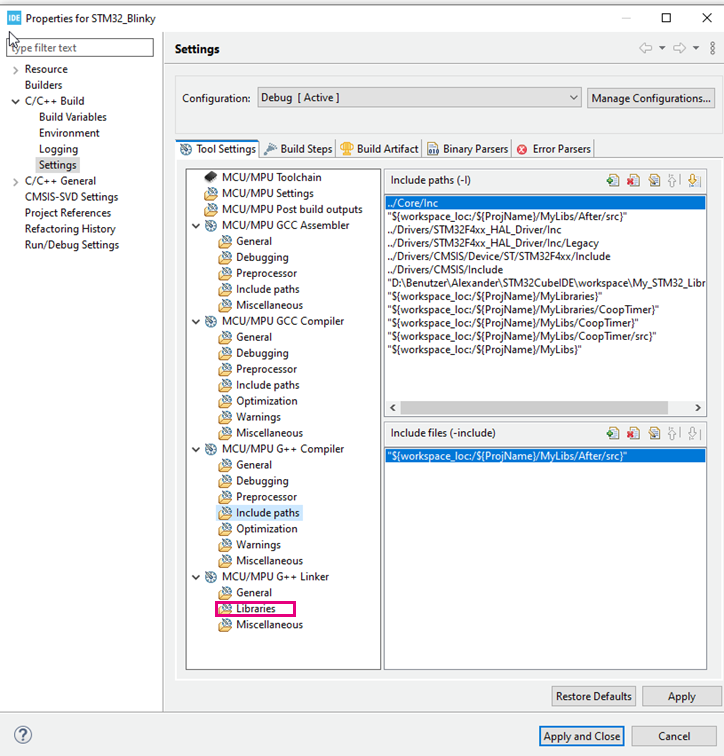Collapse MCU/MPU GCC Compiler node
Viewport: 724px width, 756px height.
pos(196,322)
